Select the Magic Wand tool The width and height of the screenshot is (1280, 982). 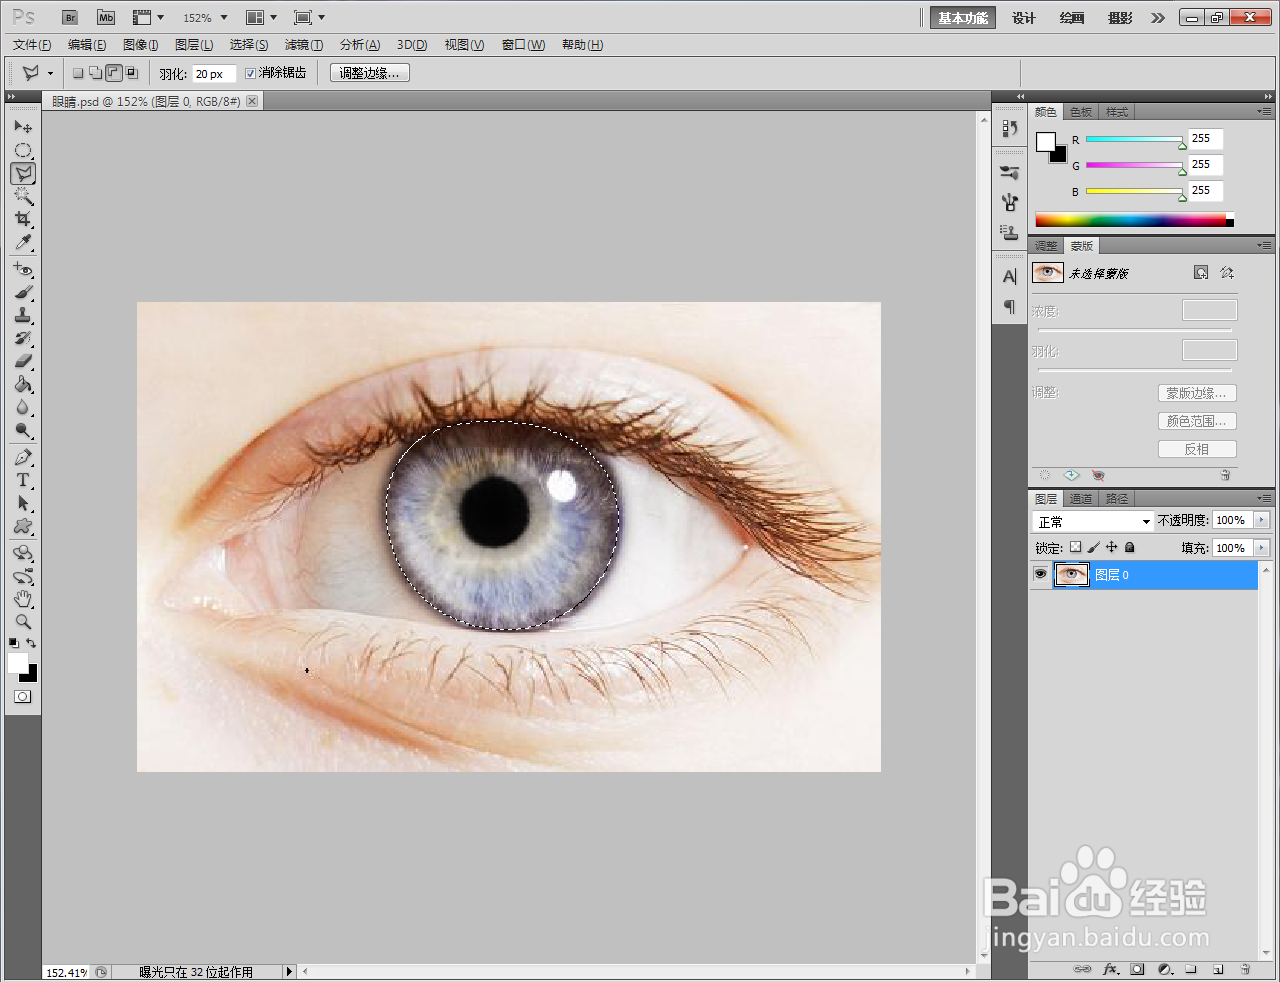point(23,196)
